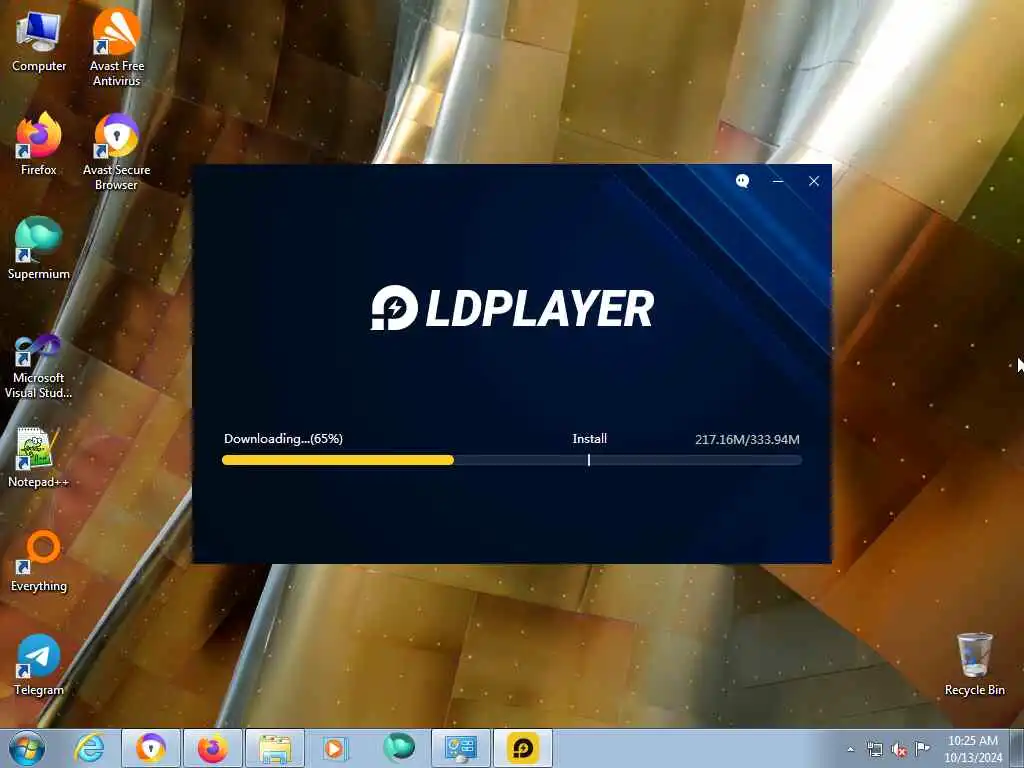Click the Show desktop strip in taskbar
This screenshot has height=768, width=1024.
click(1017, 748)
